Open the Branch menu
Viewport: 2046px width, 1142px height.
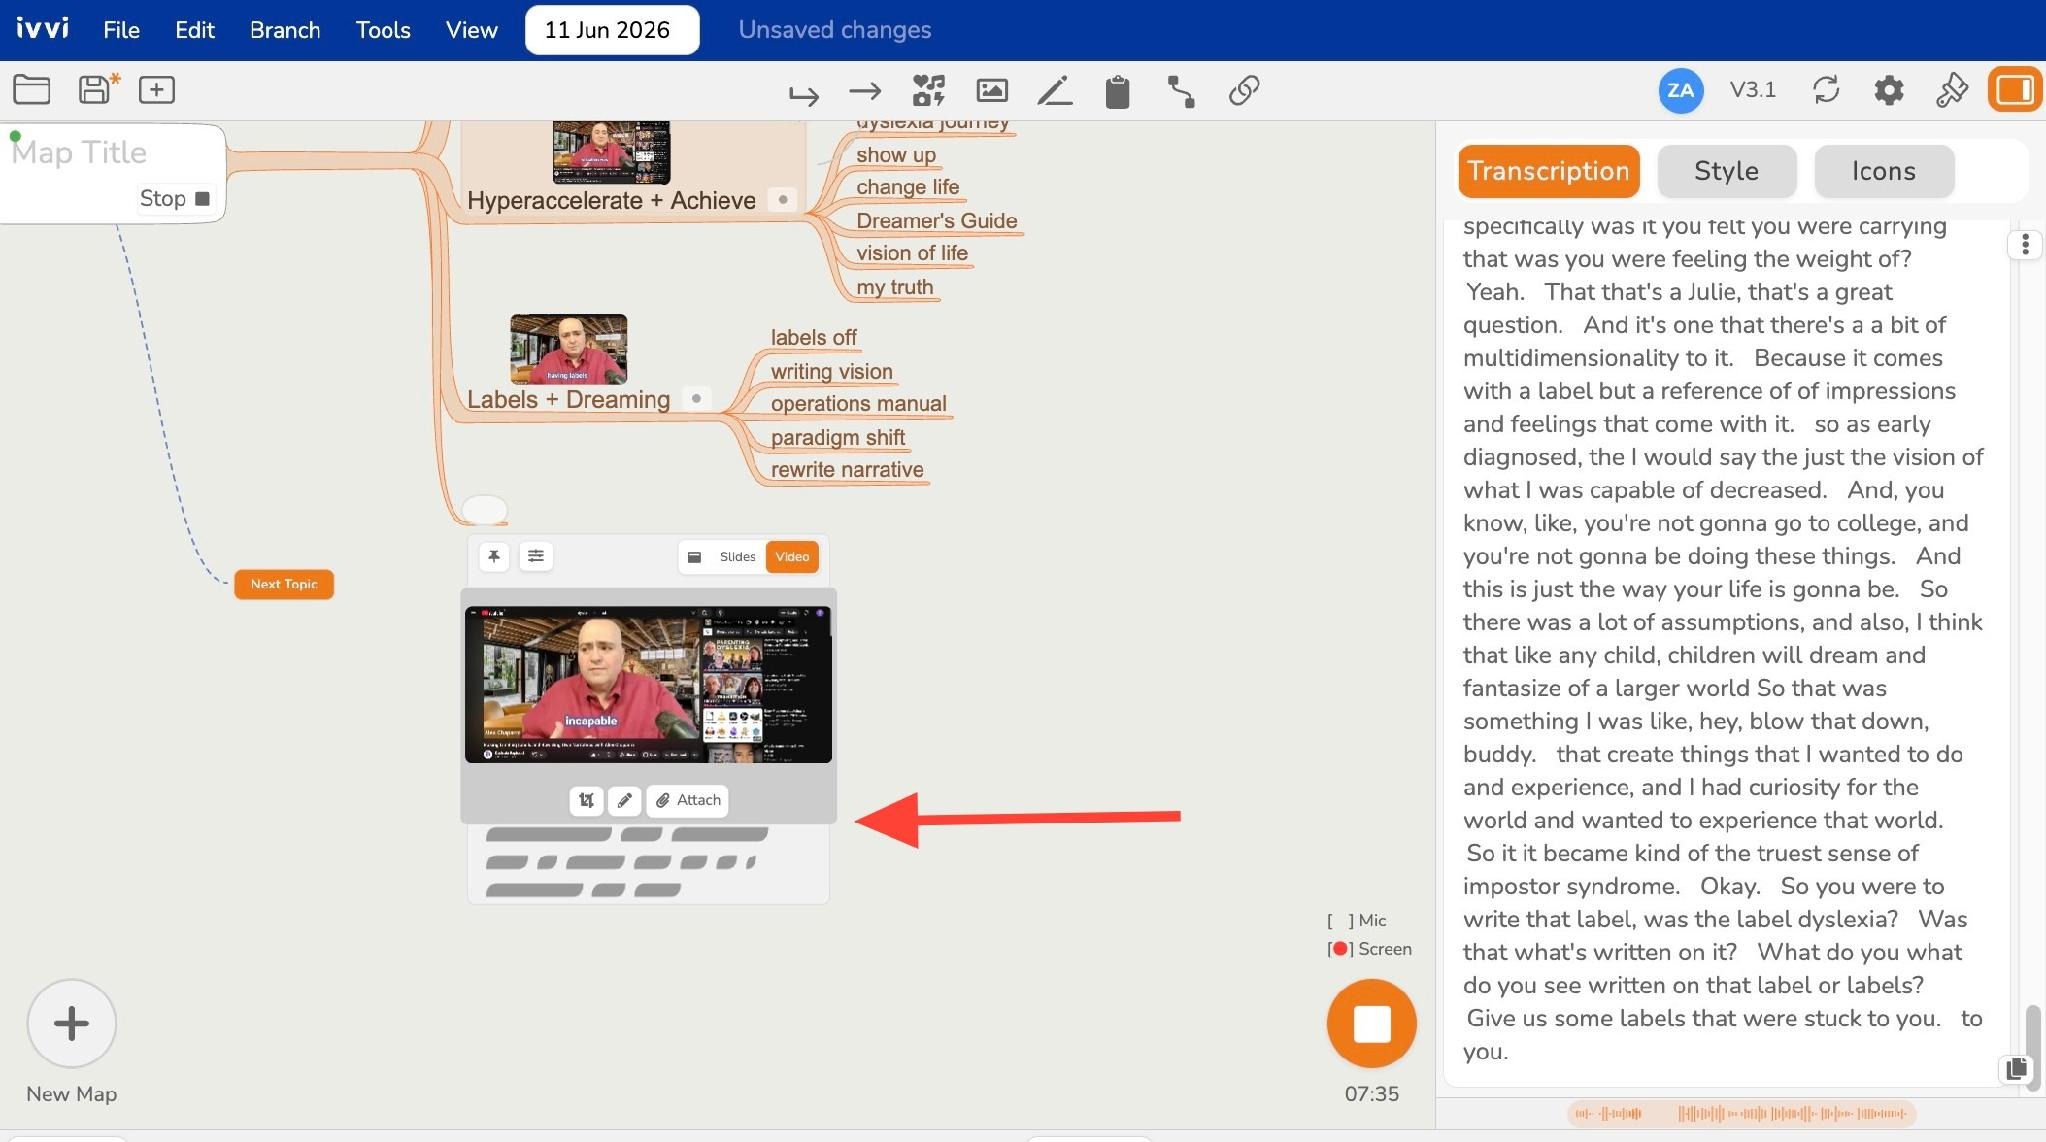tap(285, 30)
